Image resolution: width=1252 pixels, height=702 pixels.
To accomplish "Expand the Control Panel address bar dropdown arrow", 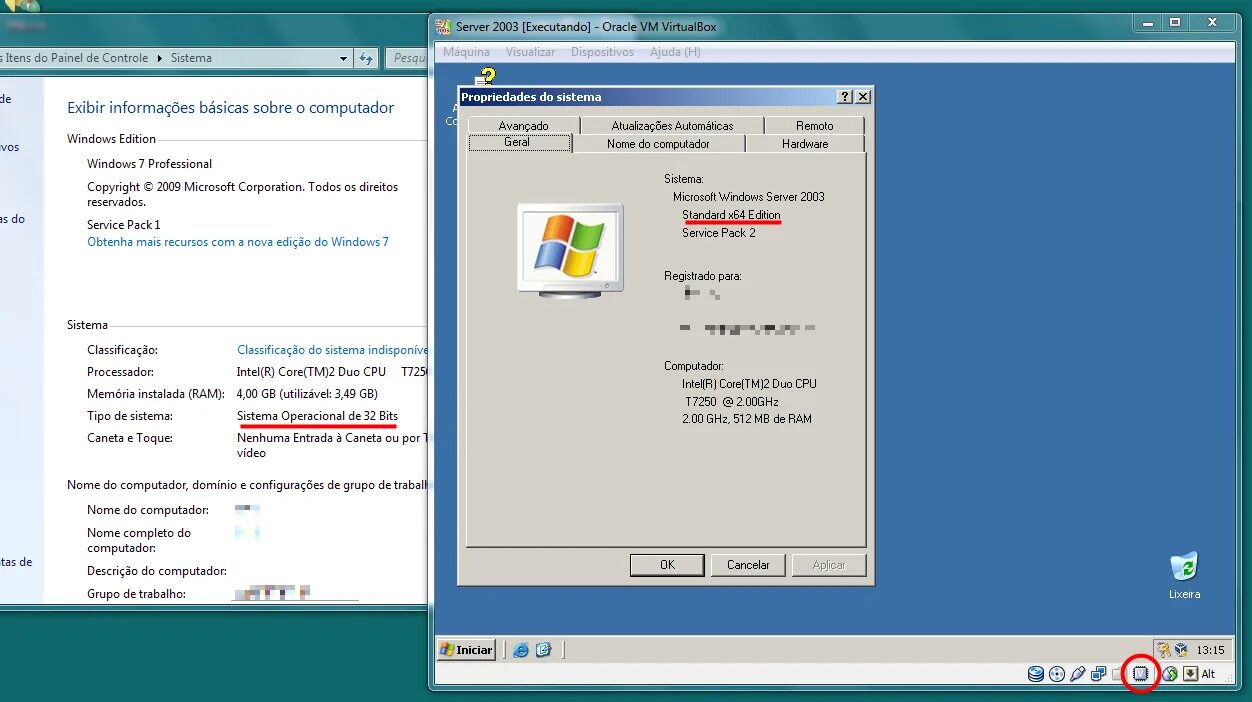I will click(x=344, y=58).
